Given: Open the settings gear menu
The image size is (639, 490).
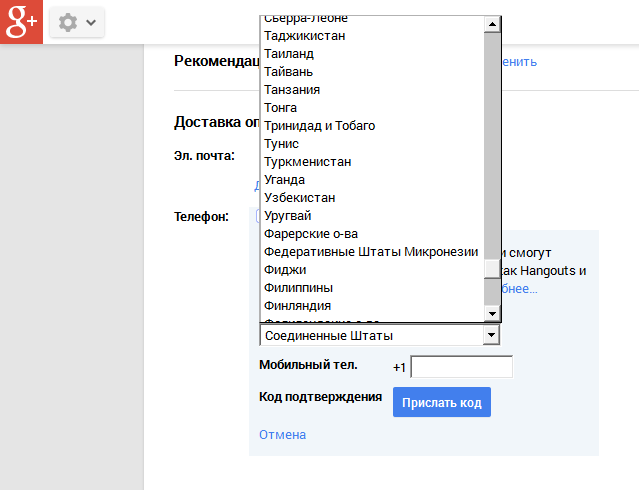Looking at the screenshot, I should point(77,22).
